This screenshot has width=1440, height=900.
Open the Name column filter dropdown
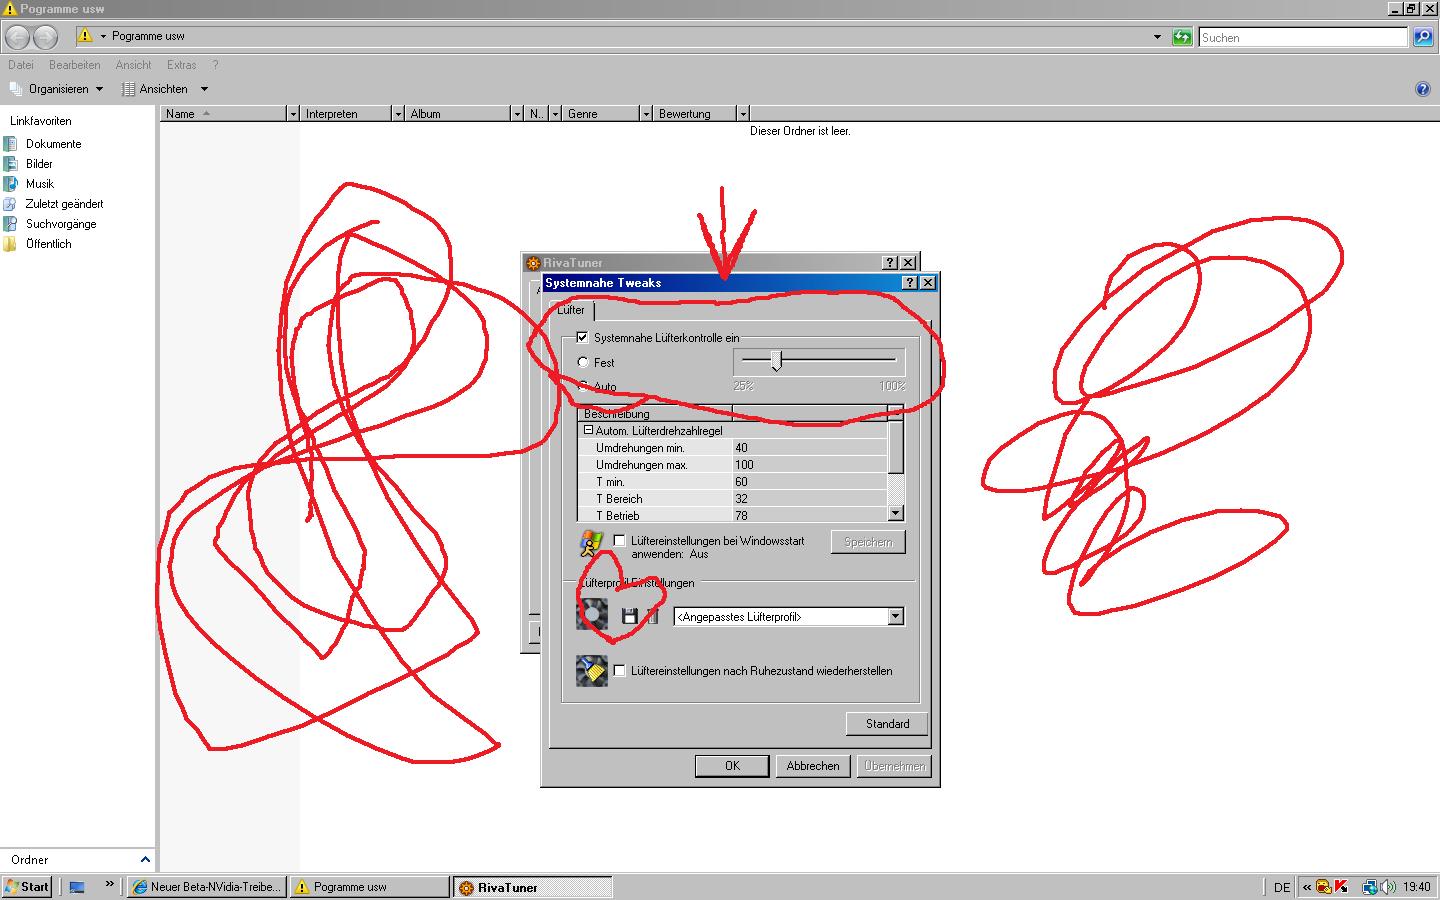point(292,114)
